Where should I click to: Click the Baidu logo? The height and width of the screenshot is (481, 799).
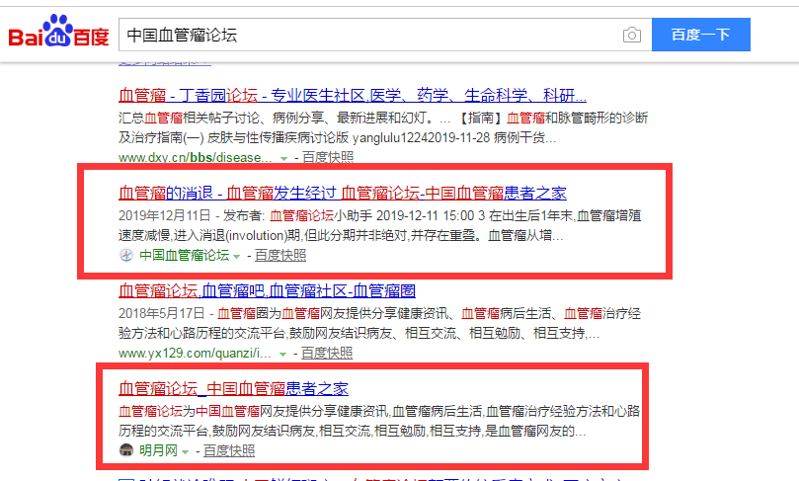coord(59,32)
